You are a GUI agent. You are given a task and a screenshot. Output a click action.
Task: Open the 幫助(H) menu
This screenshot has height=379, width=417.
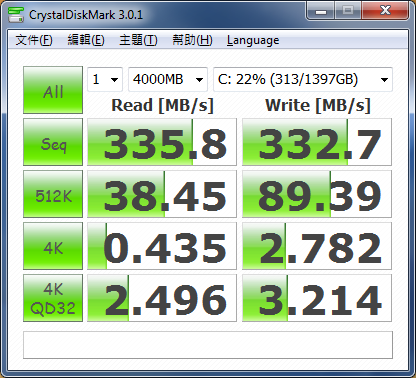[192, 40]
